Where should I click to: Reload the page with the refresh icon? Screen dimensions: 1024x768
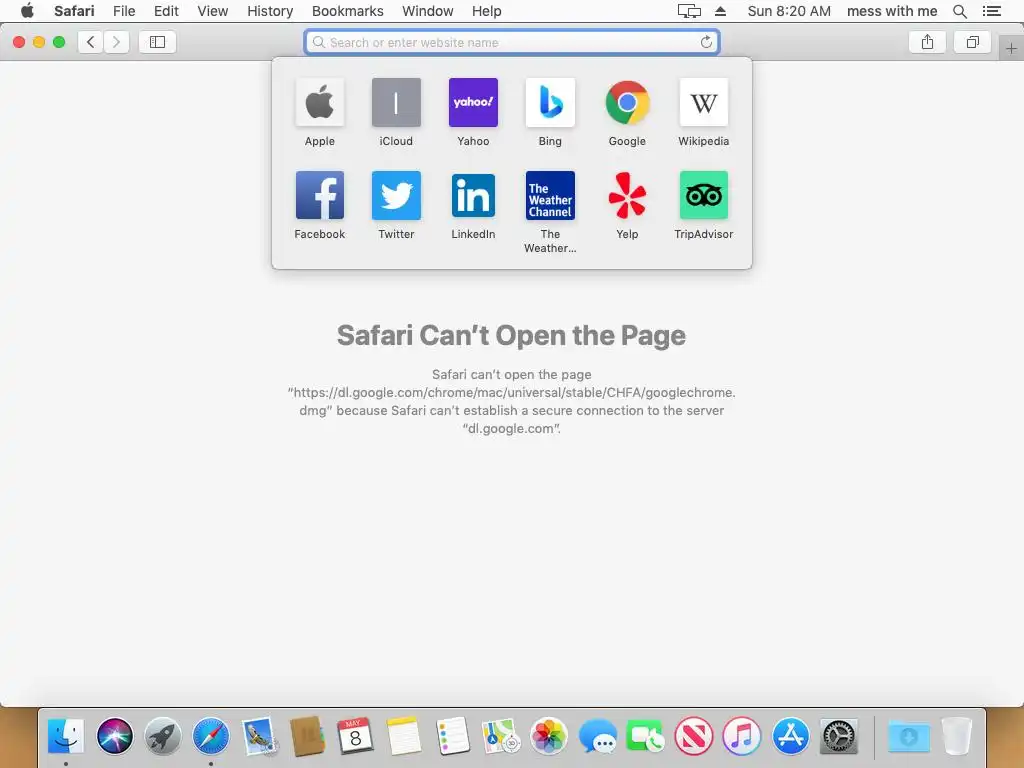coord(706,42)
